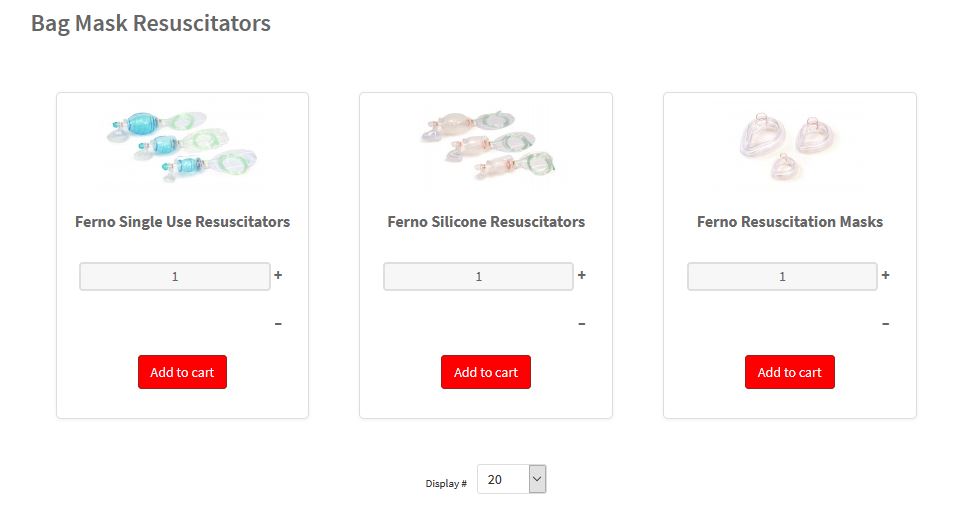
Task: Open the Display # dropdown
Action: [x=512, y=479]
